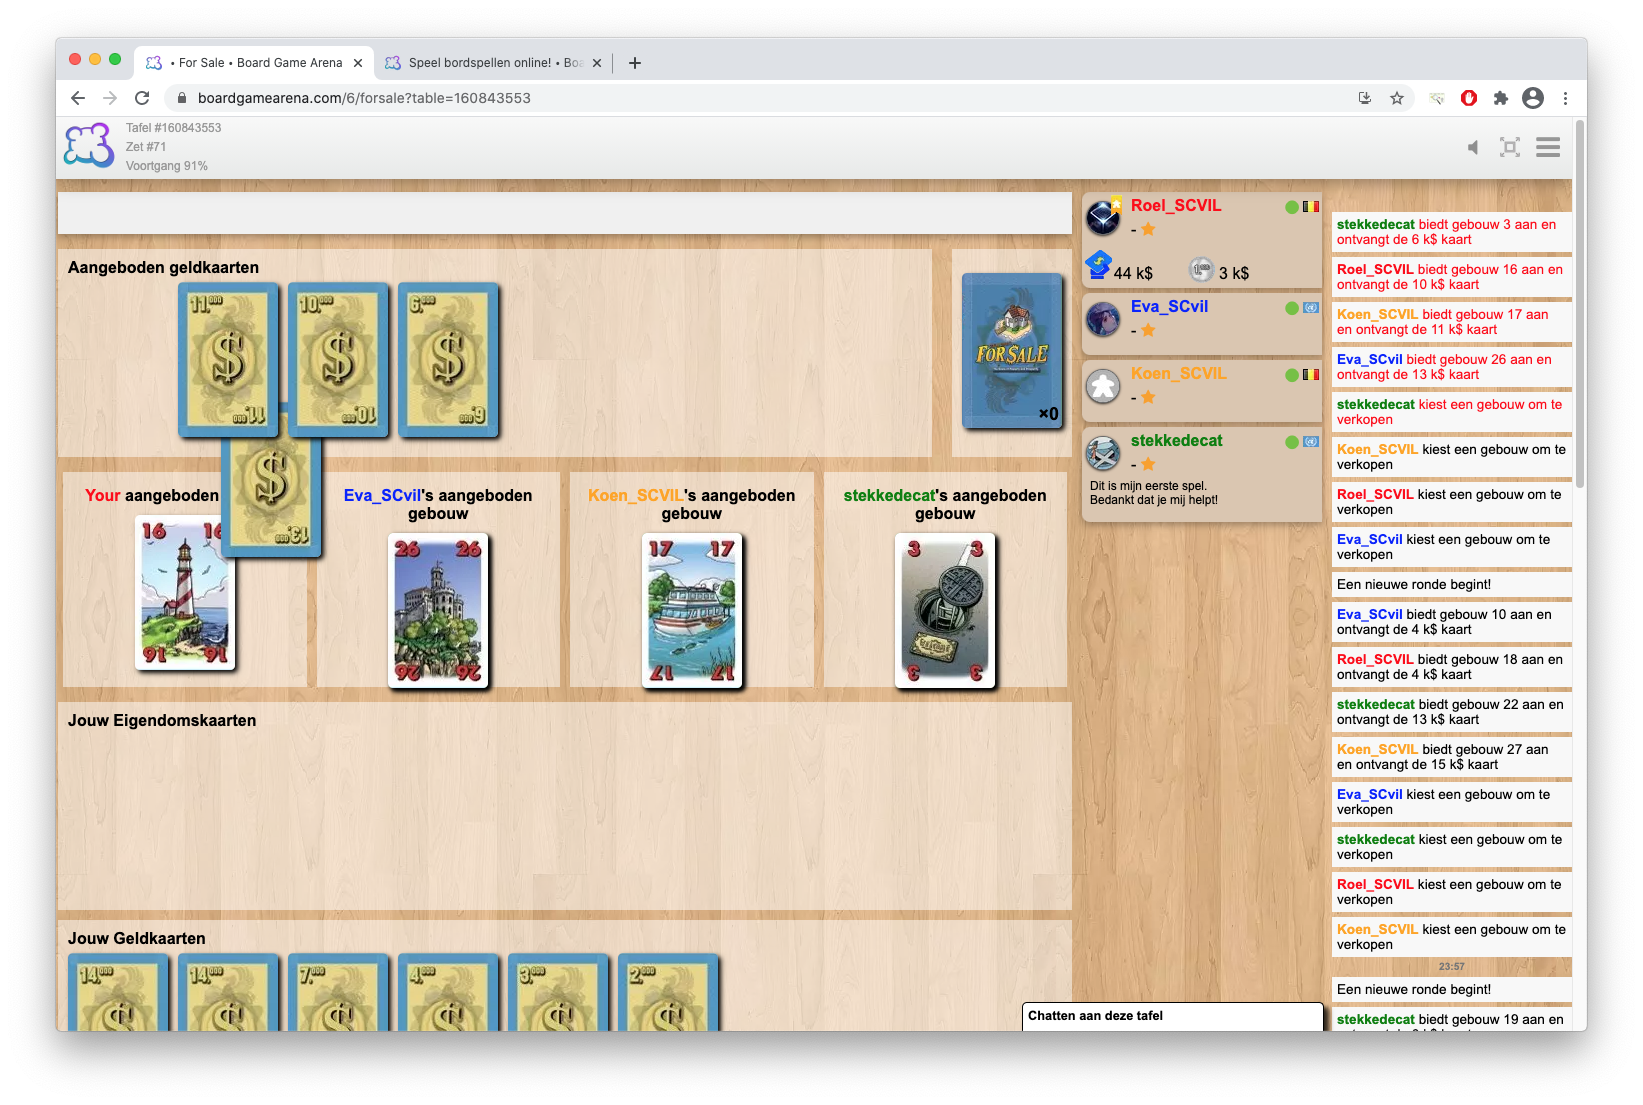This screenshot has height=1105, width=1643.
Task: Open the red Opera-style extension icon
Action: 1469,98
